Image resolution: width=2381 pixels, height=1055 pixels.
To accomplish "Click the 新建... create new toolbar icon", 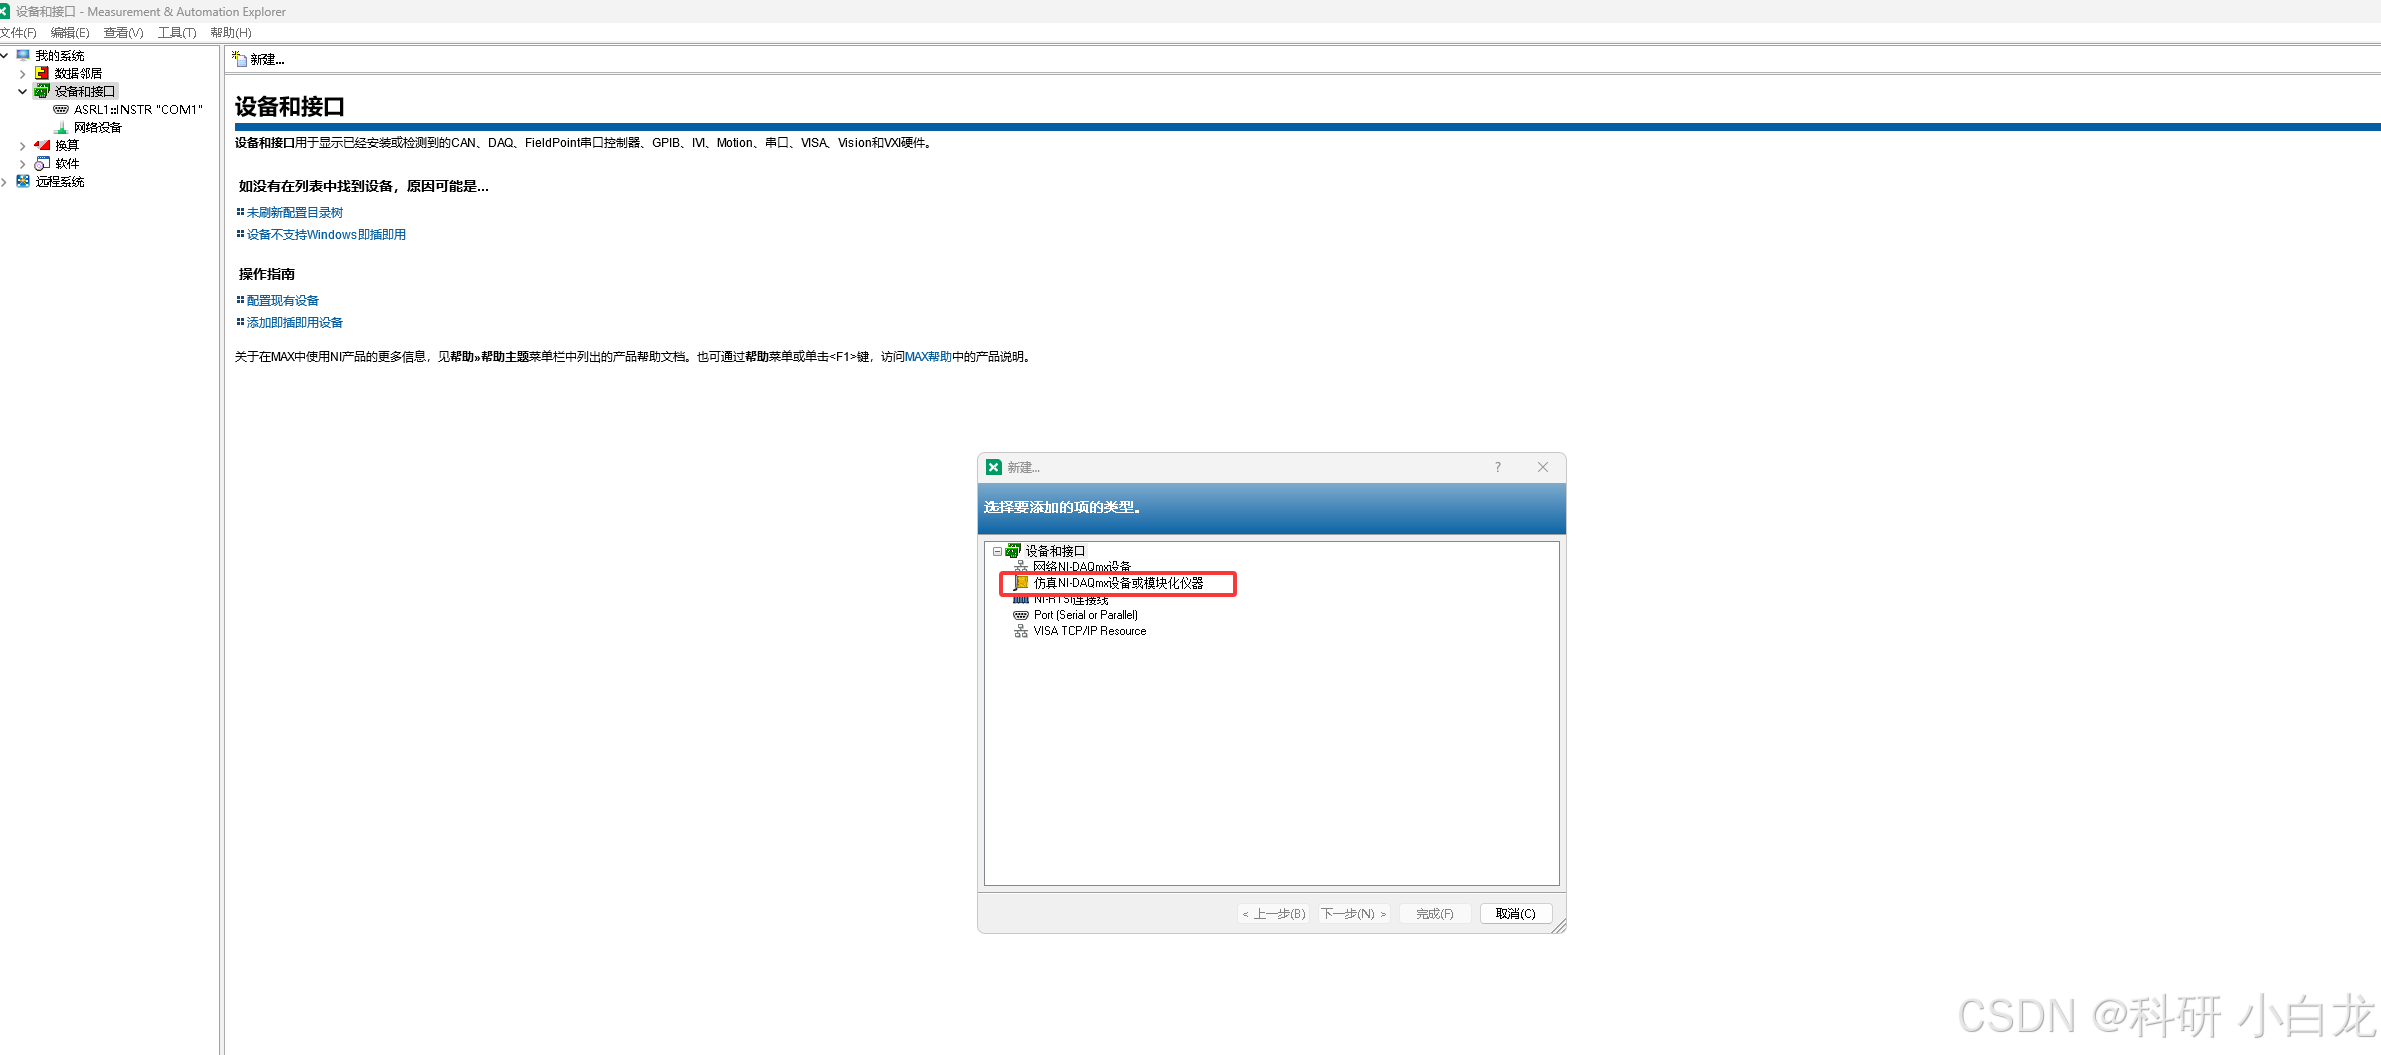I will pos(239,59).
